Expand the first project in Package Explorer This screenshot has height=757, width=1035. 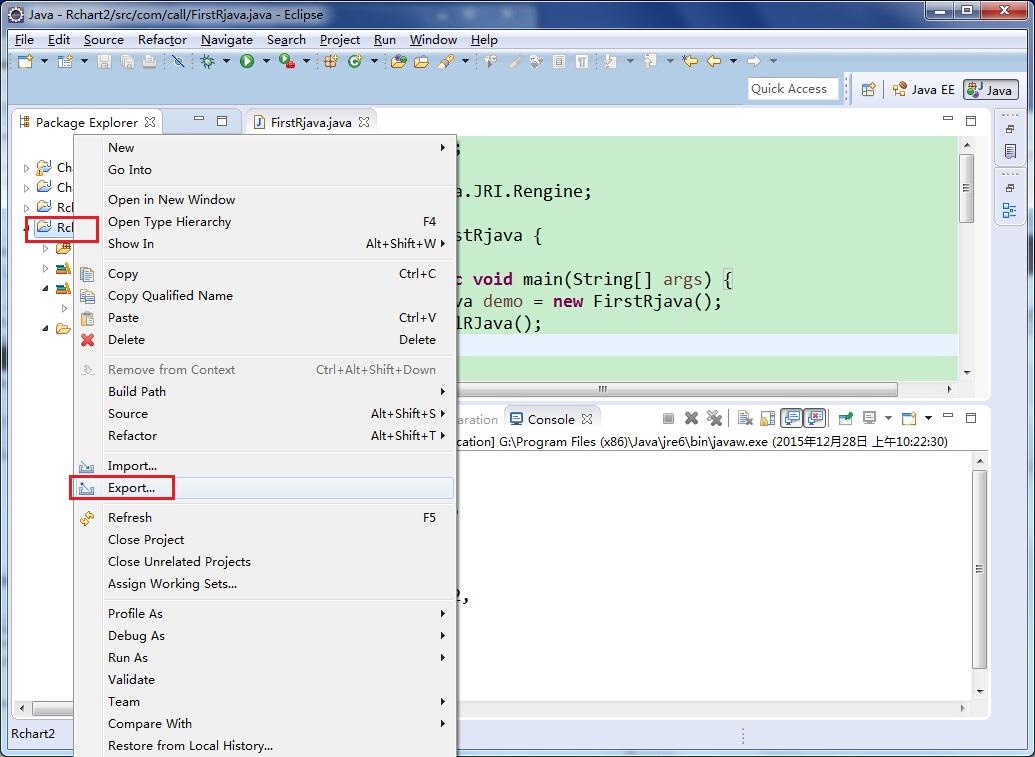click(x=26, y=168)
